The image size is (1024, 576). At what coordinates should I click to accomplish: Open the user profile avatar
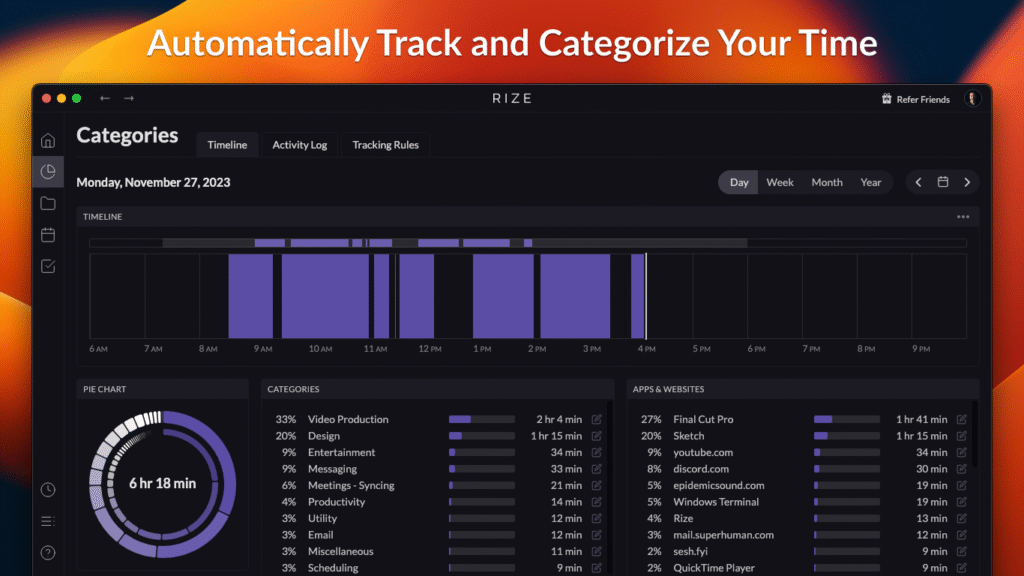pos(972,99)
